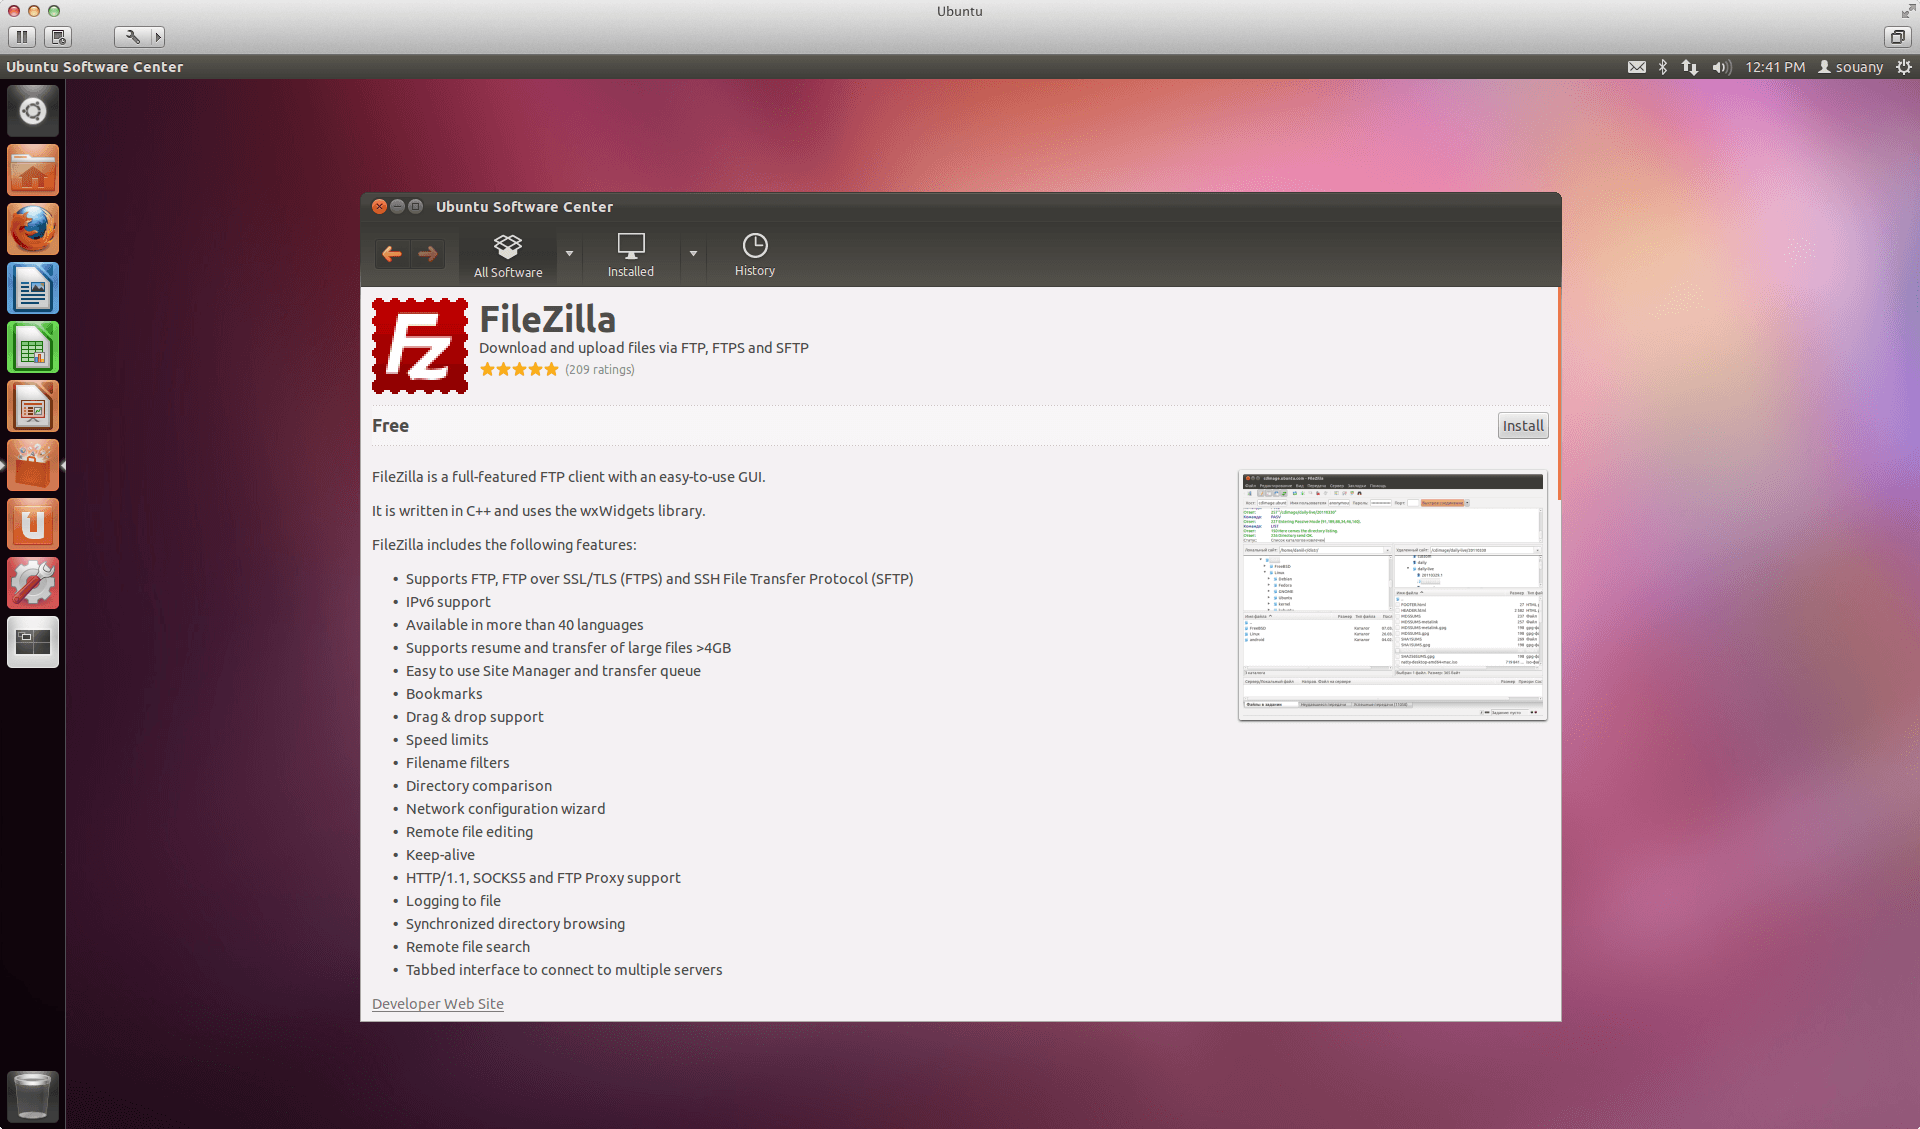Open the Home Folder in the launcher
Screen dimensions: 1920x1129
(x=33, y=170)
